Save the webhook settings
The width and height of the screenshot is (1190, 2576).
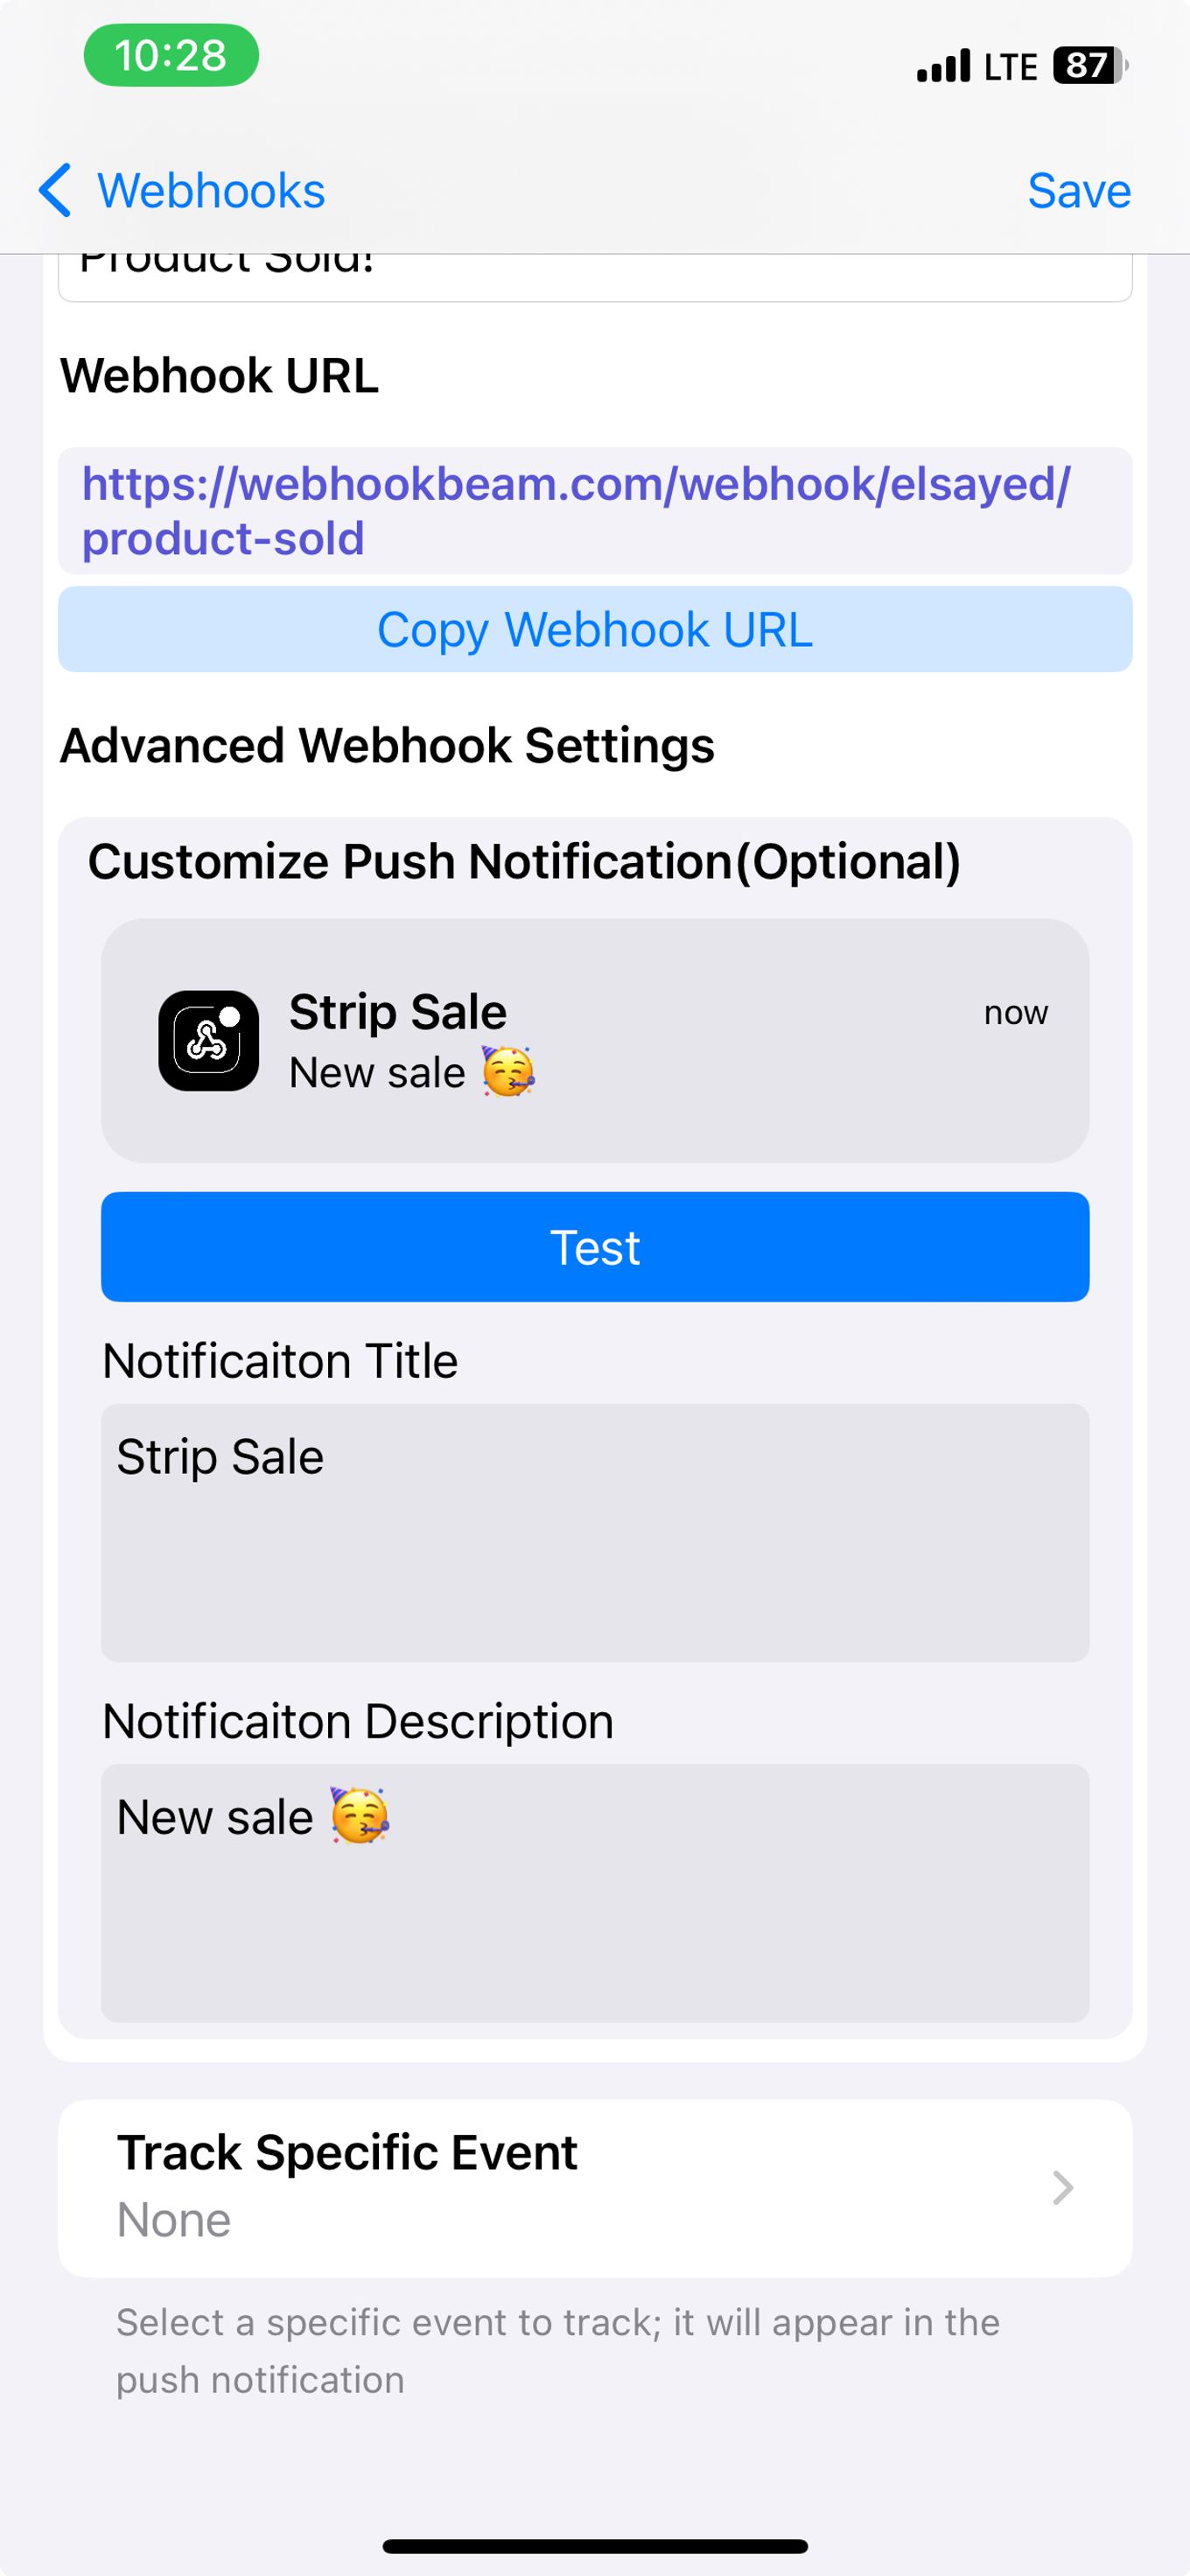(x=1079, y=190)
